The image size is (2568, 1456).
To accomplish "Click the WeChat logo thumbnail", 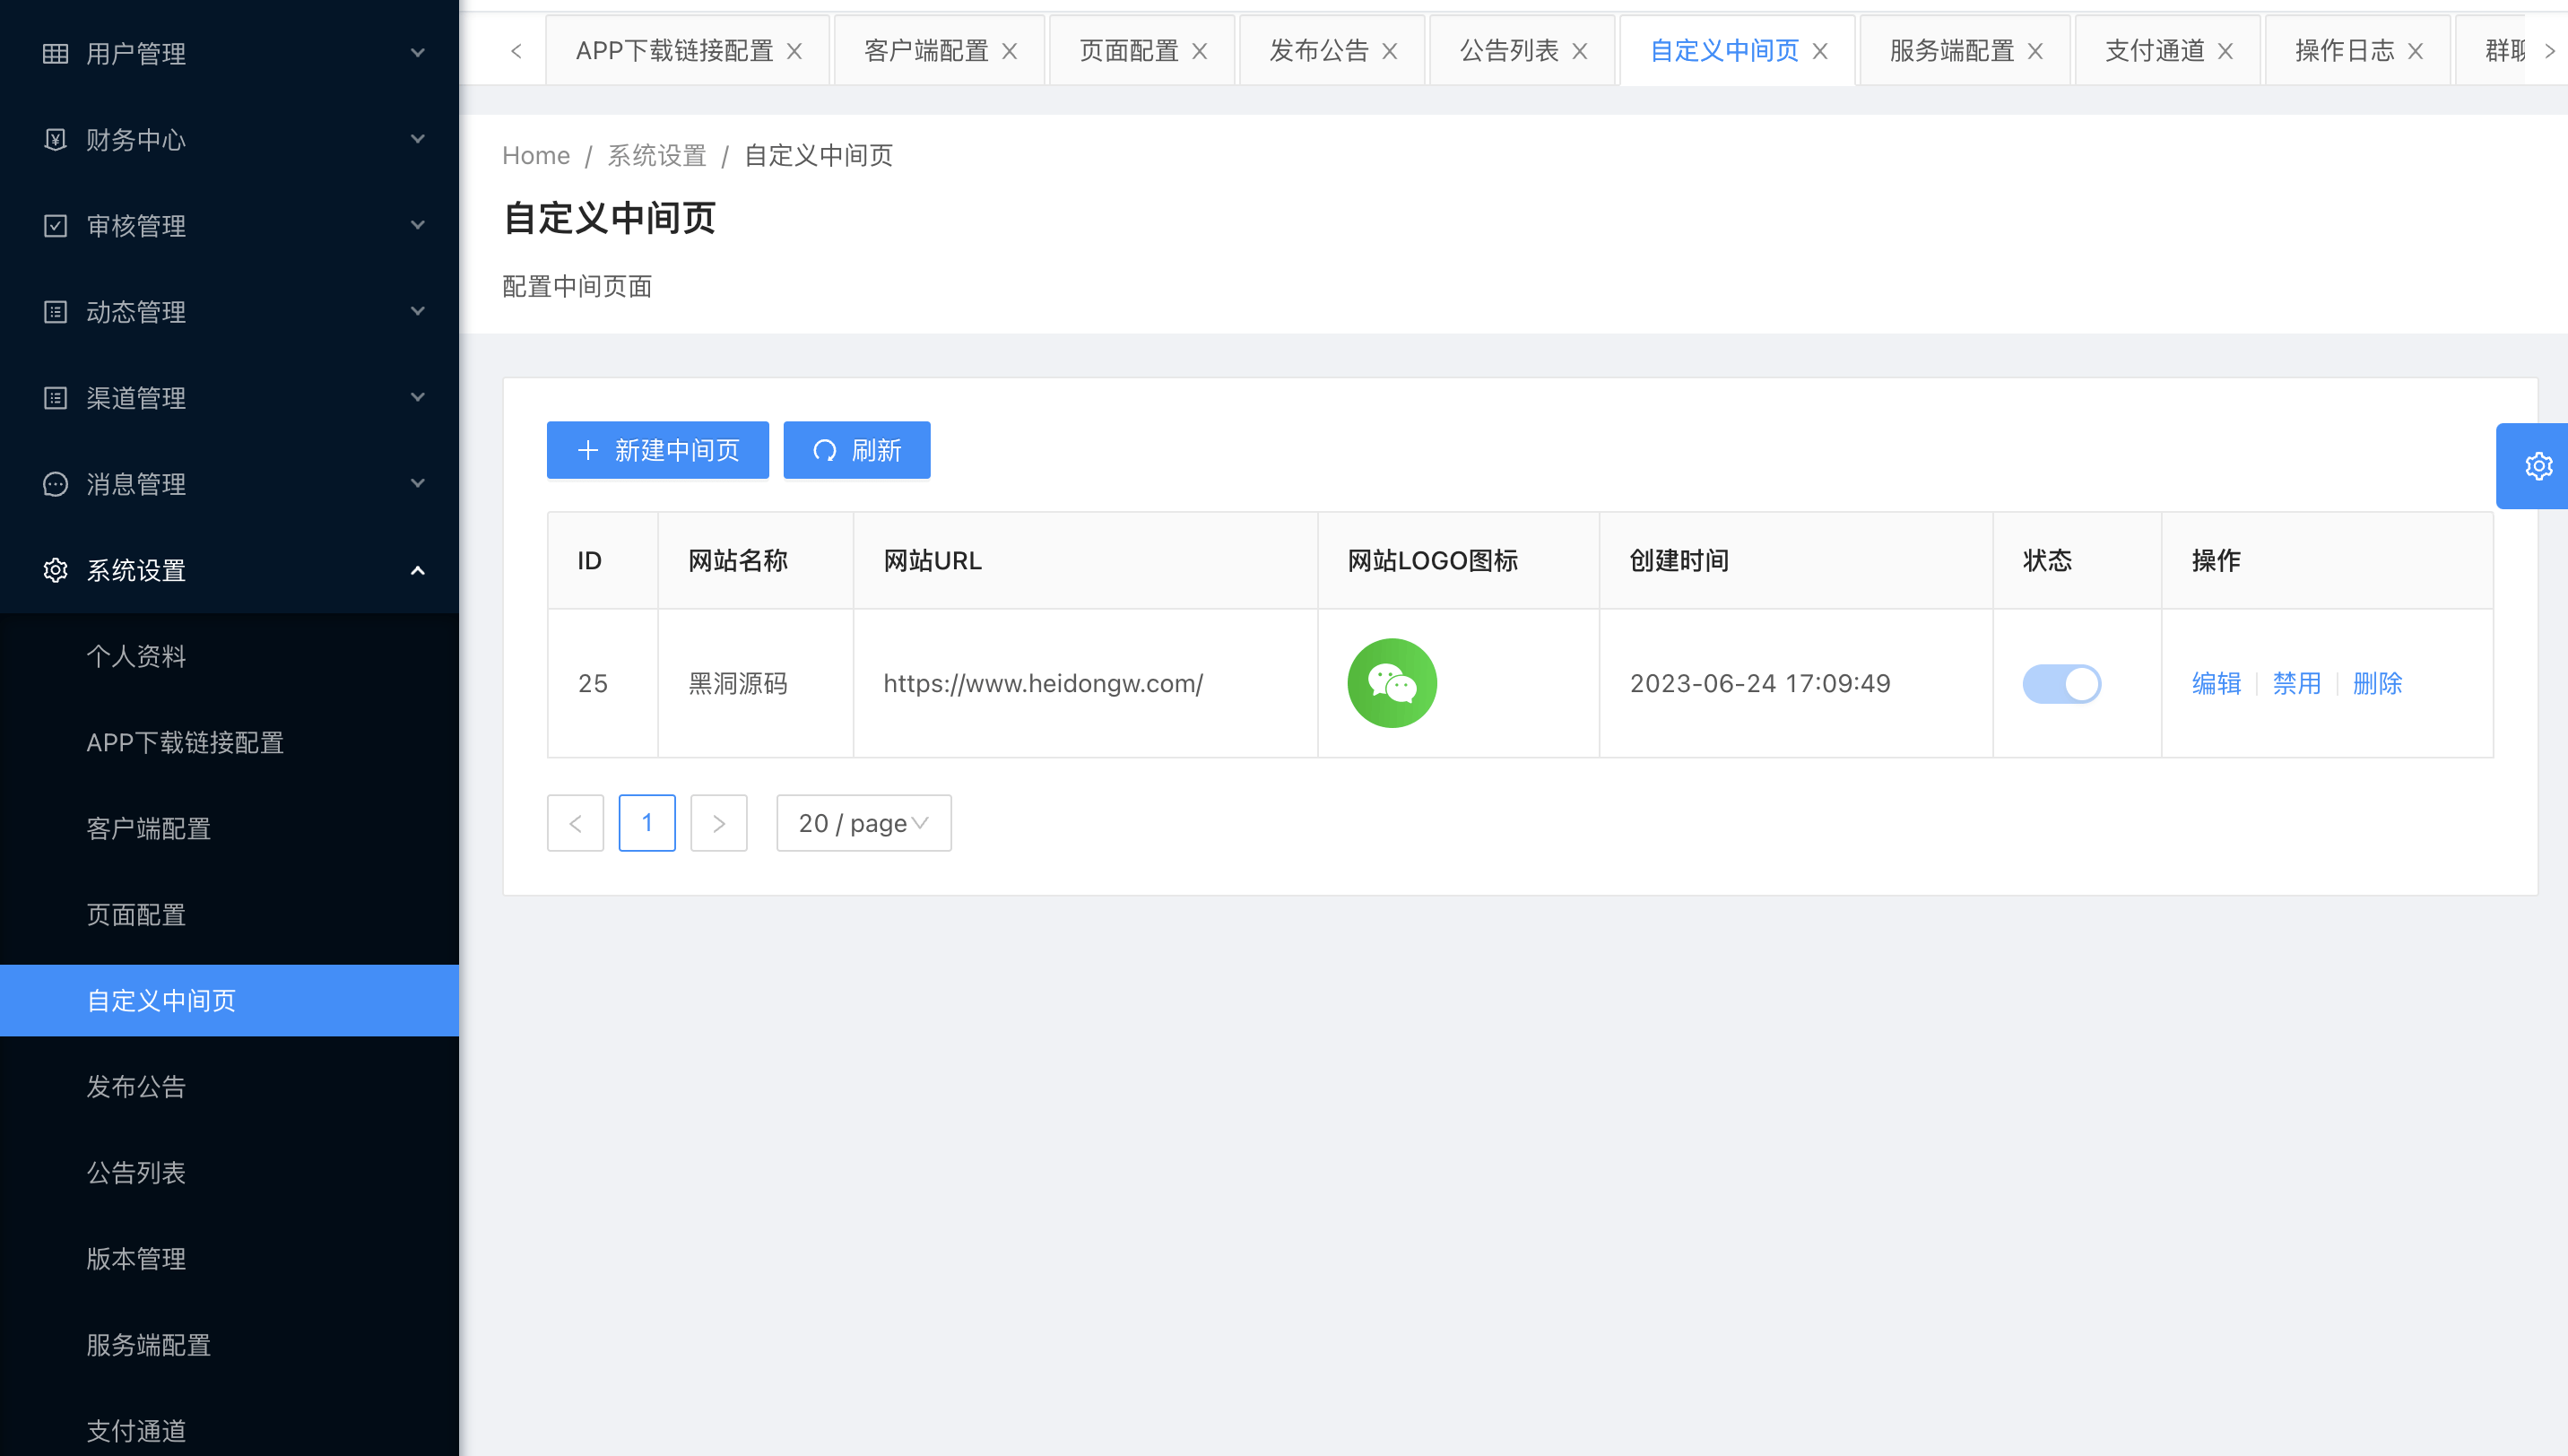I will click(1391, 683).
